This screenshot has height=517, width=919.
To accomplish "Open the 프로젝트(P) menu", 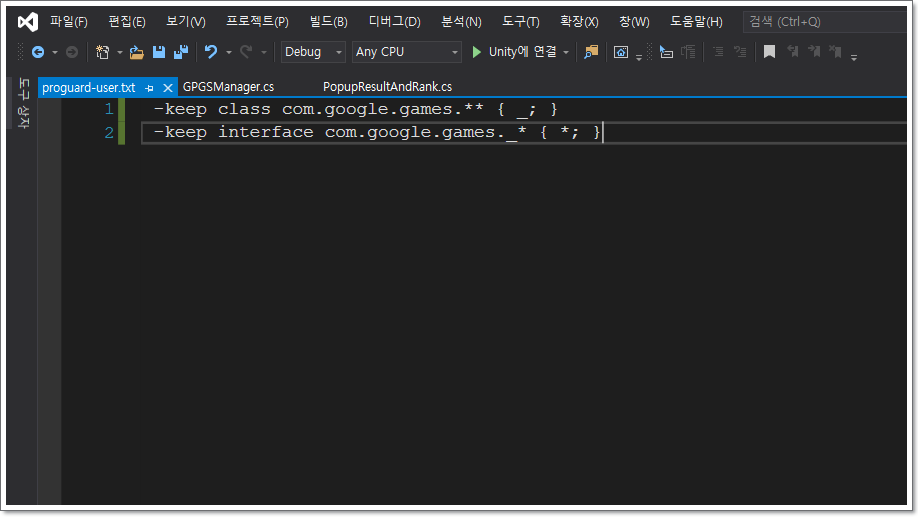I will (257, 22).
